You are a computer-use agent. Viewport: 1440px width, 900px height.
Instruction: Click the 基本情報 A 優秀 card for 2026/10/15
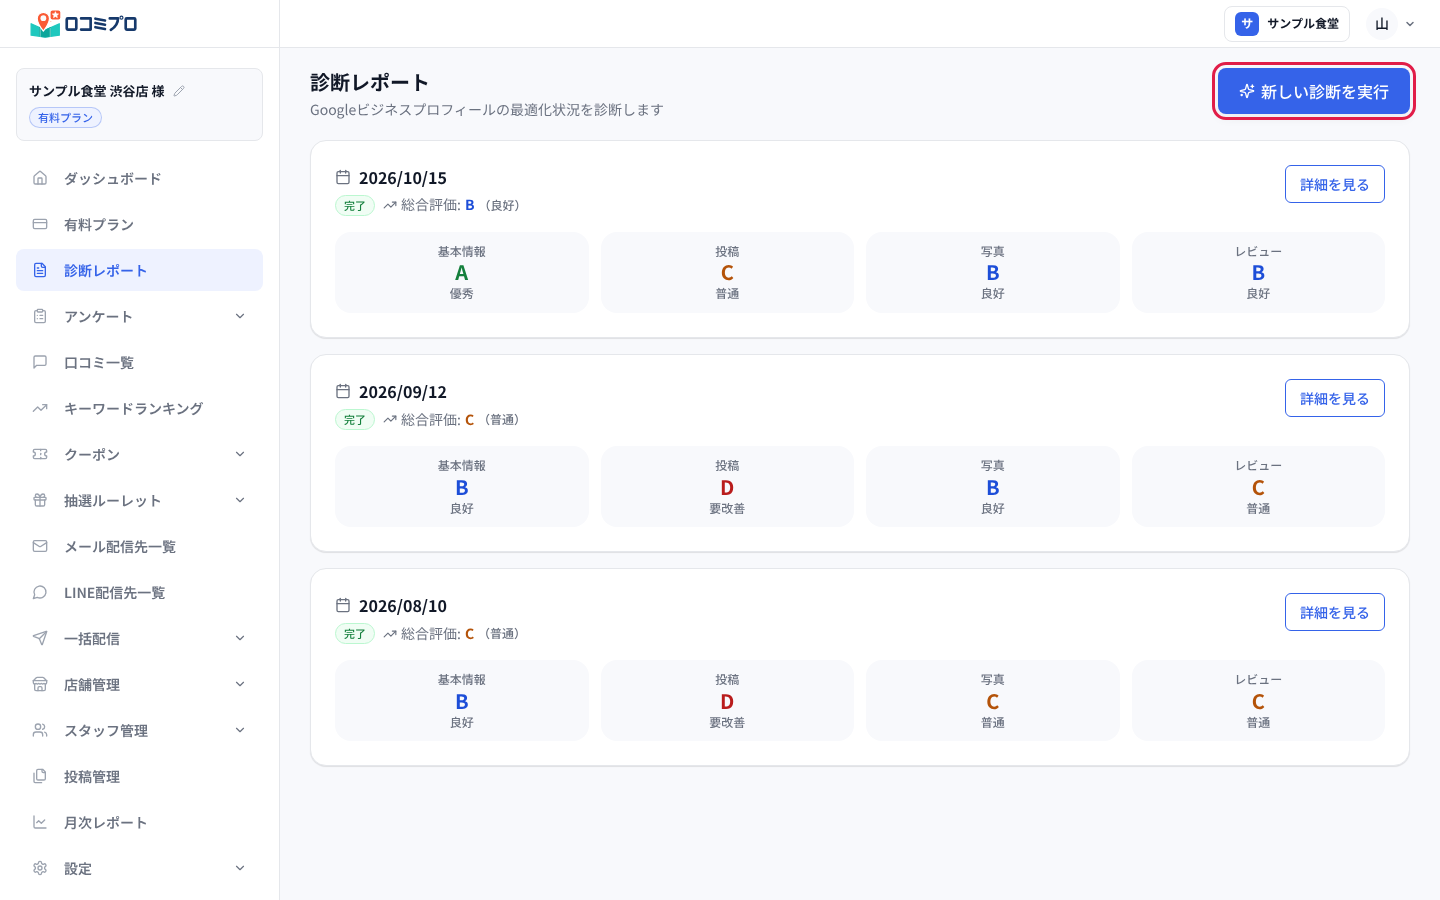click(x=462, y=272)
